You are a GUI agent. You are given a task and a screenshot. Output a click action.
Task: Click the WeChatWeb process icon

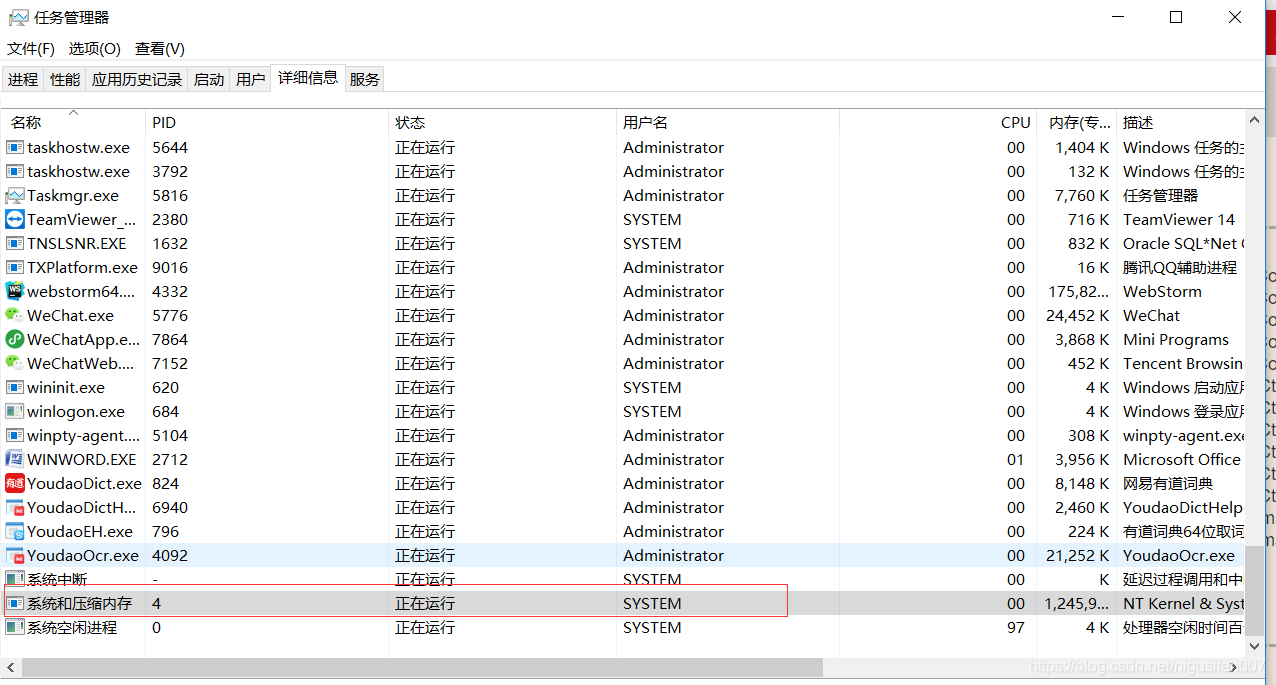[x=15, y=363]
